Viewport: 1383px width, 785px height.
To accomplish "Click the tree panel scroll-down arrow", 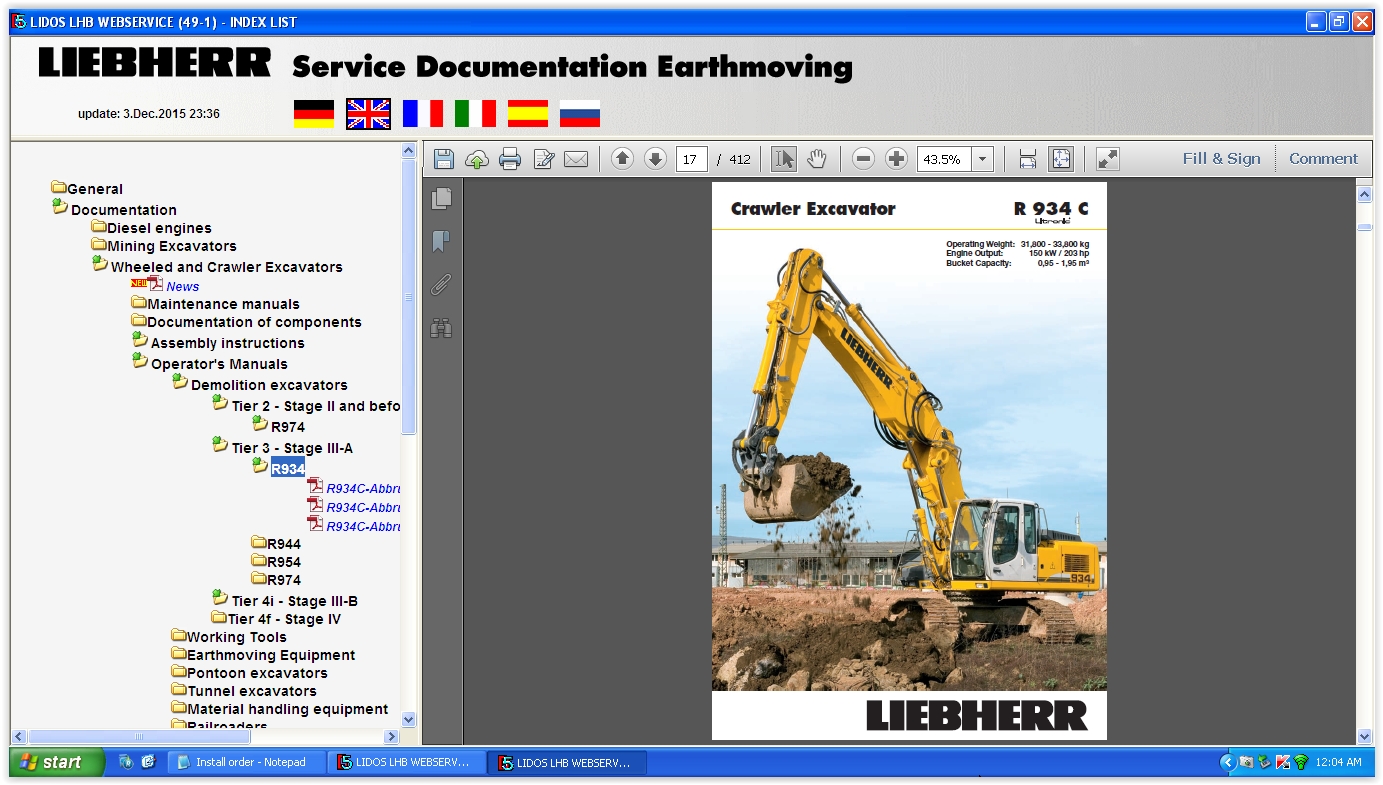I will (408, 720).
